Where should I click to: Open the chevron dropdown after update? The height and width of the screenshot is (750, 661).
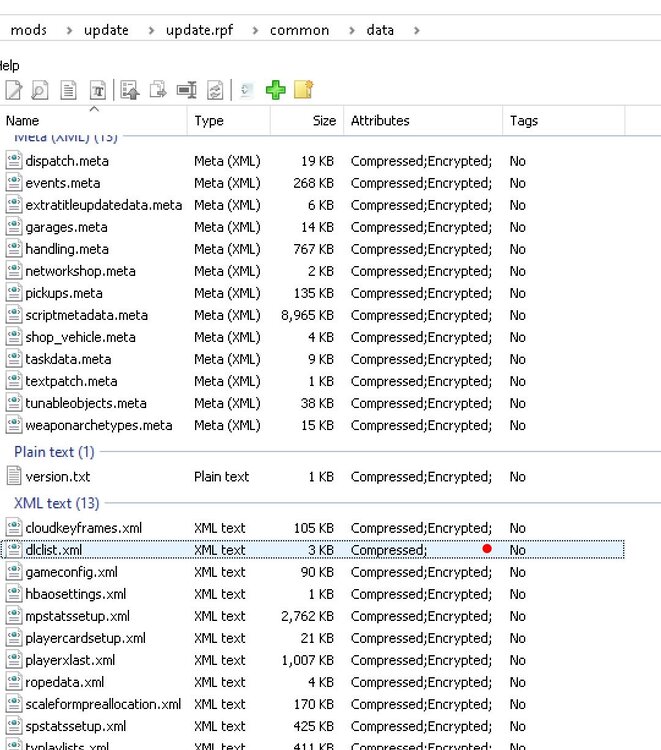coord(151,31)
